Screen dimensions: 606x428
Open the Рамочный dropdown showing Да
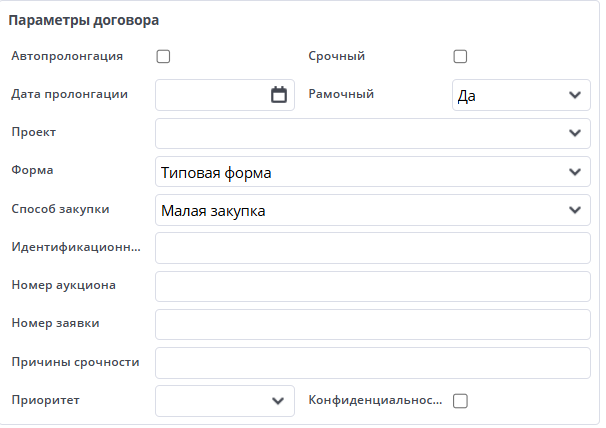click(521, 95)
